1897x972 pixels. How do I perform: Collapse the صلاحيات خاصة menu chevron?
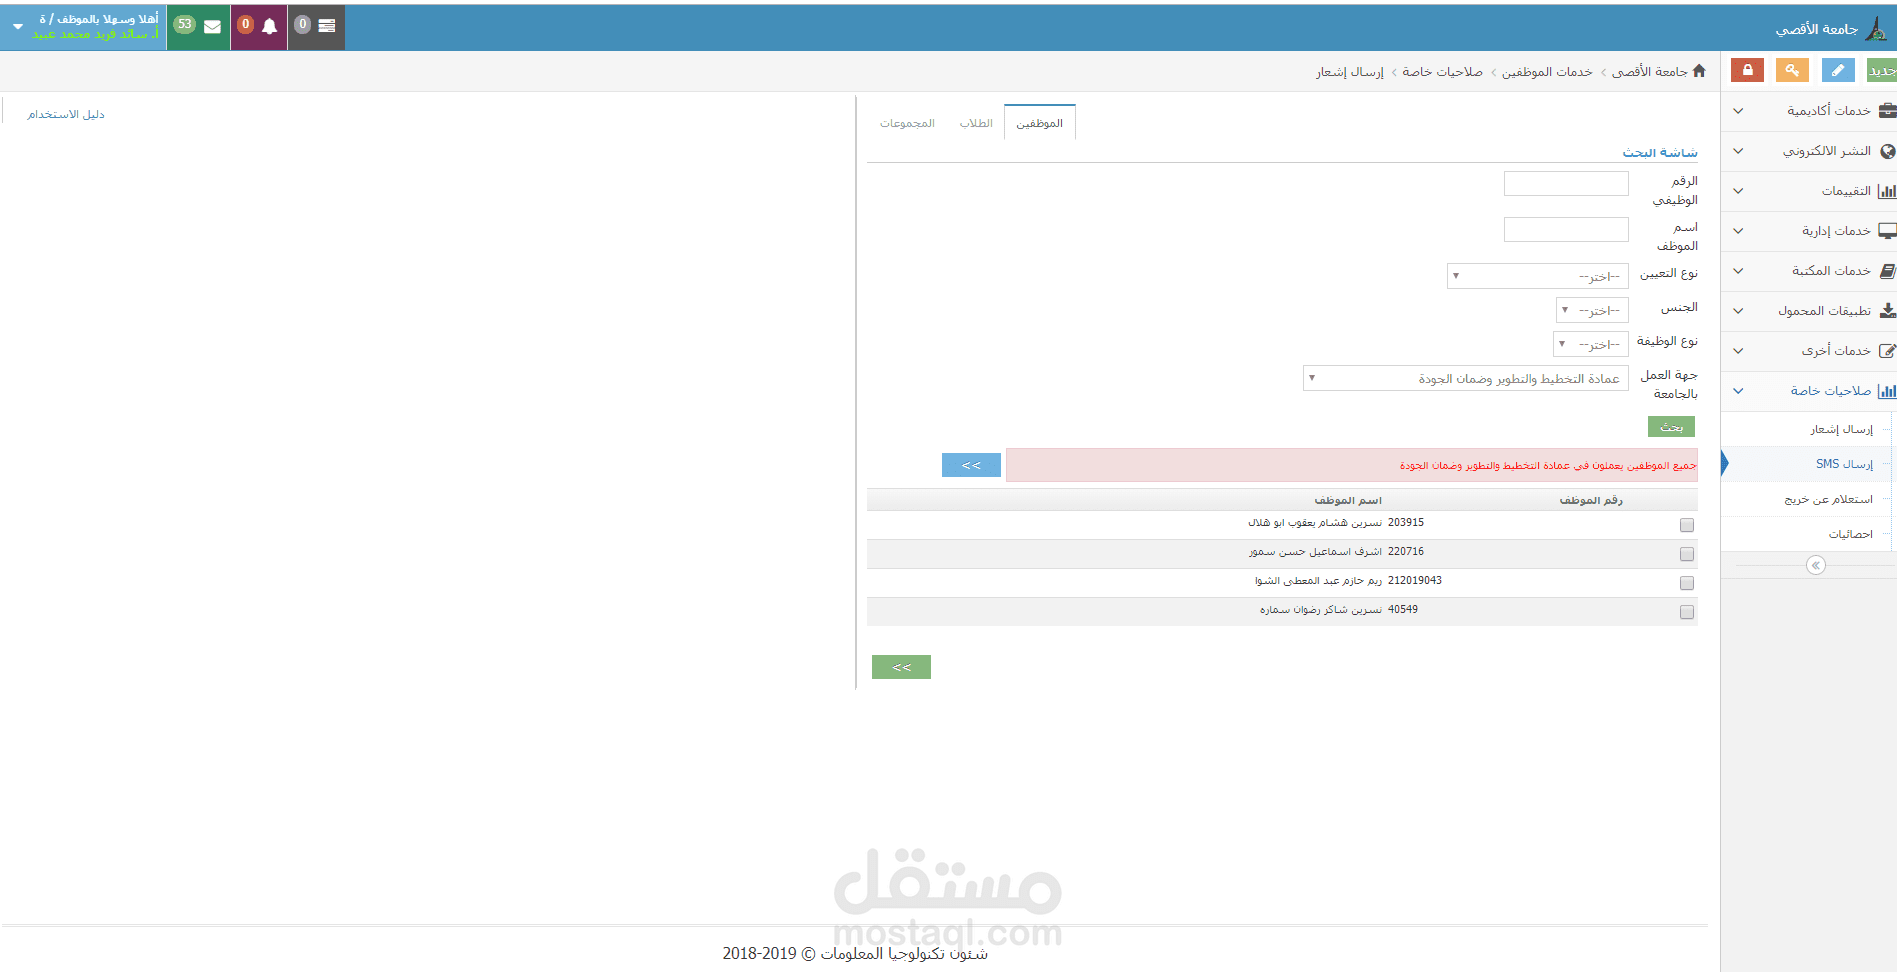[x=1738, y=391]
